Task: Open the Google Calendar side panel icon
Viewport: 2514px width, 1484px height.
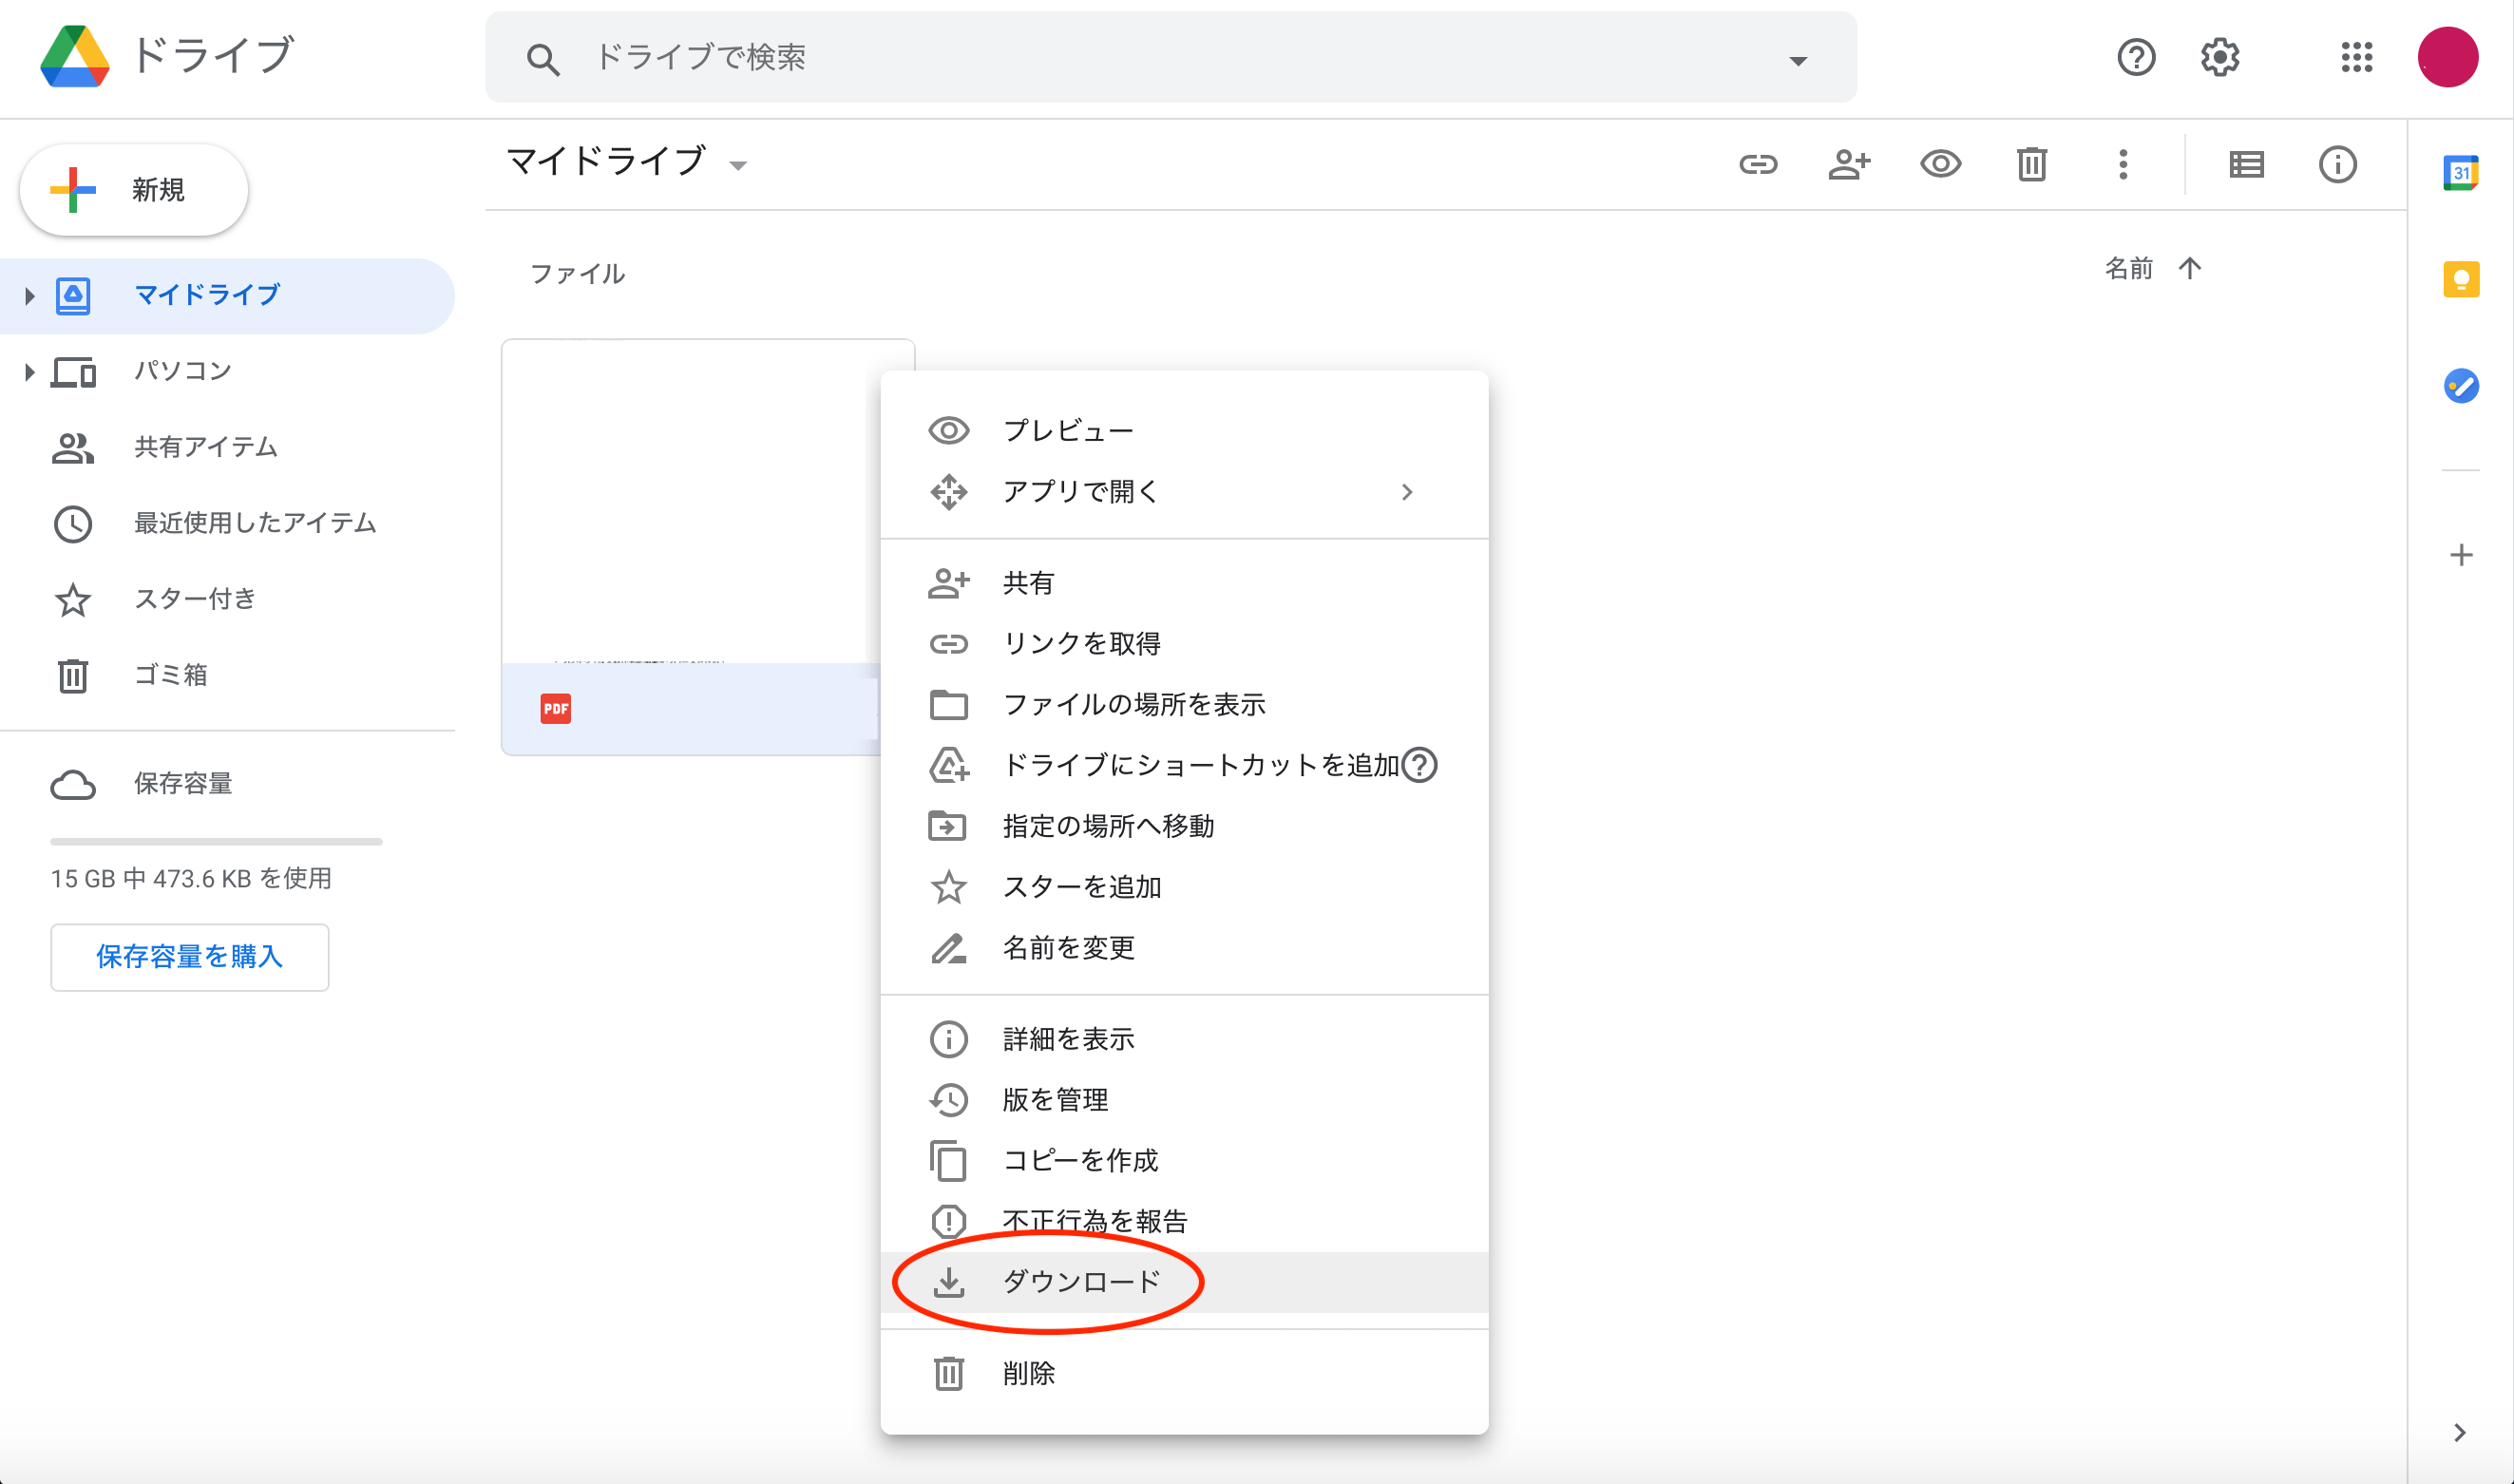Action: click(2461, 173)
